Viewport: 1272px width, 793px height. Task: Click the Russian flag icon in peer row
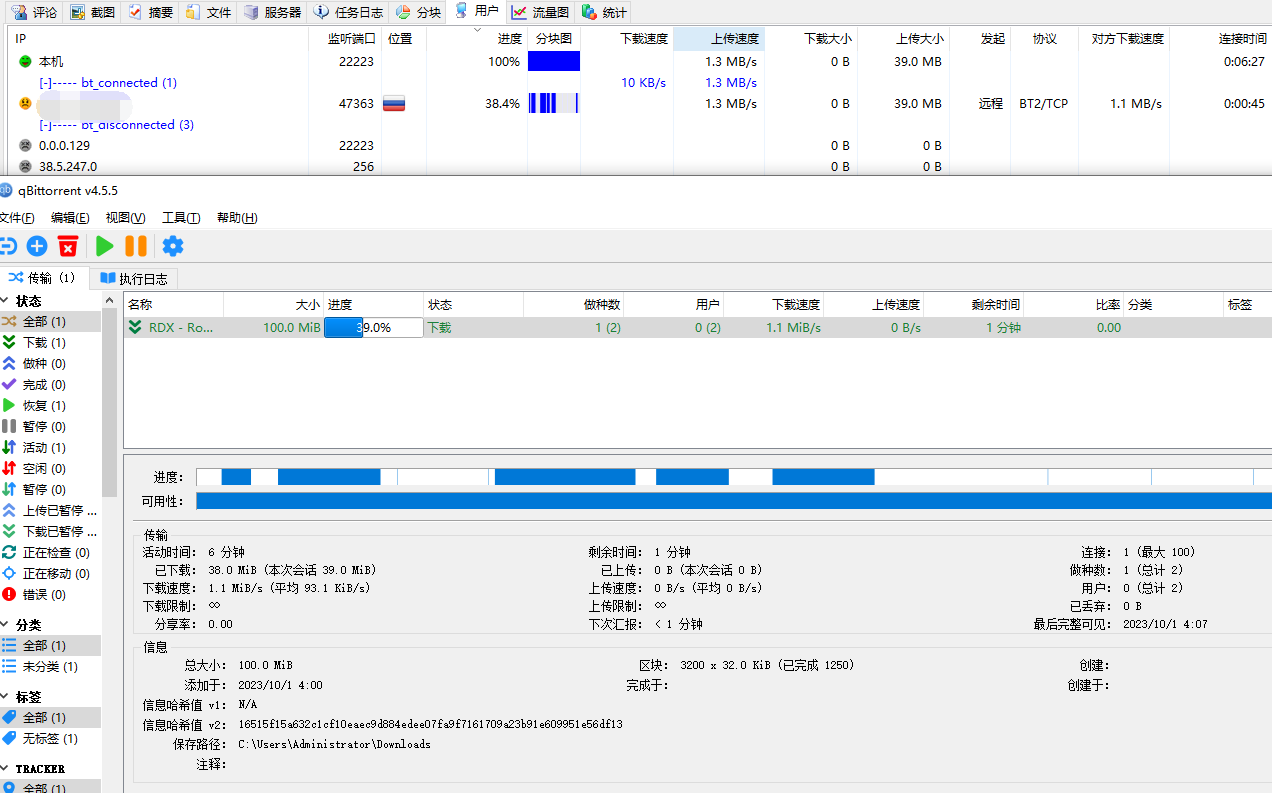394,104
